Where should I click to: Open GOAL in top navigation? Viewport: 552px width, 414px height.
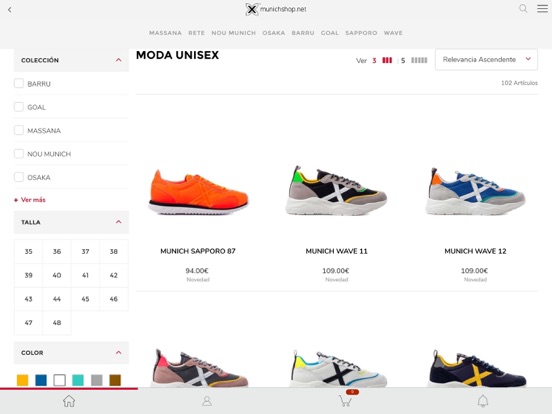tap(330, 33)
